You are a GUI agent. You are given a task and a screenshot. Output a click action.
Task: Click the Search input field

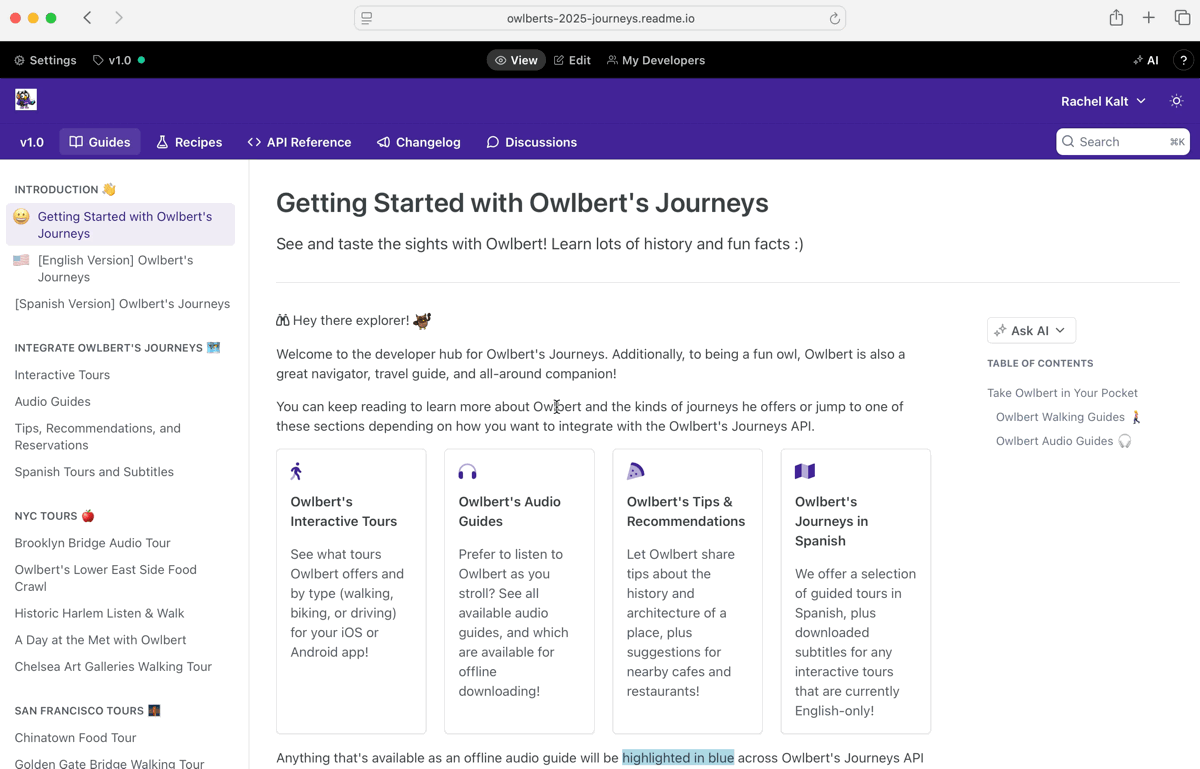(1123, 142)
